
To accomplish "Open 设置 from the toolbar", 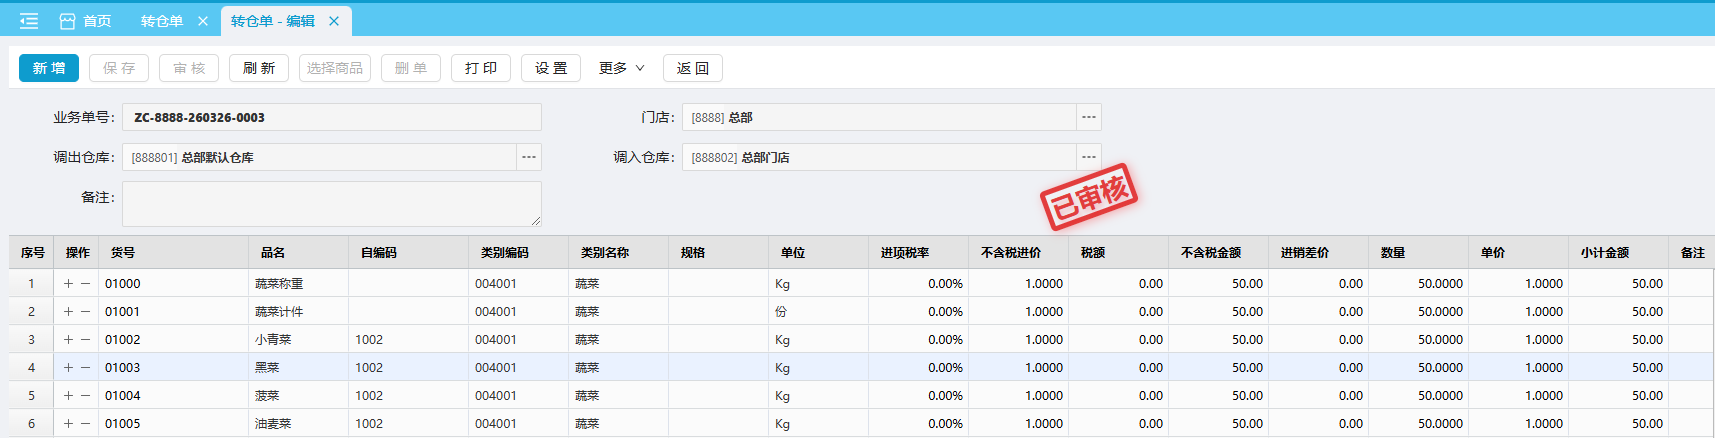I will (x=551, y=68).
